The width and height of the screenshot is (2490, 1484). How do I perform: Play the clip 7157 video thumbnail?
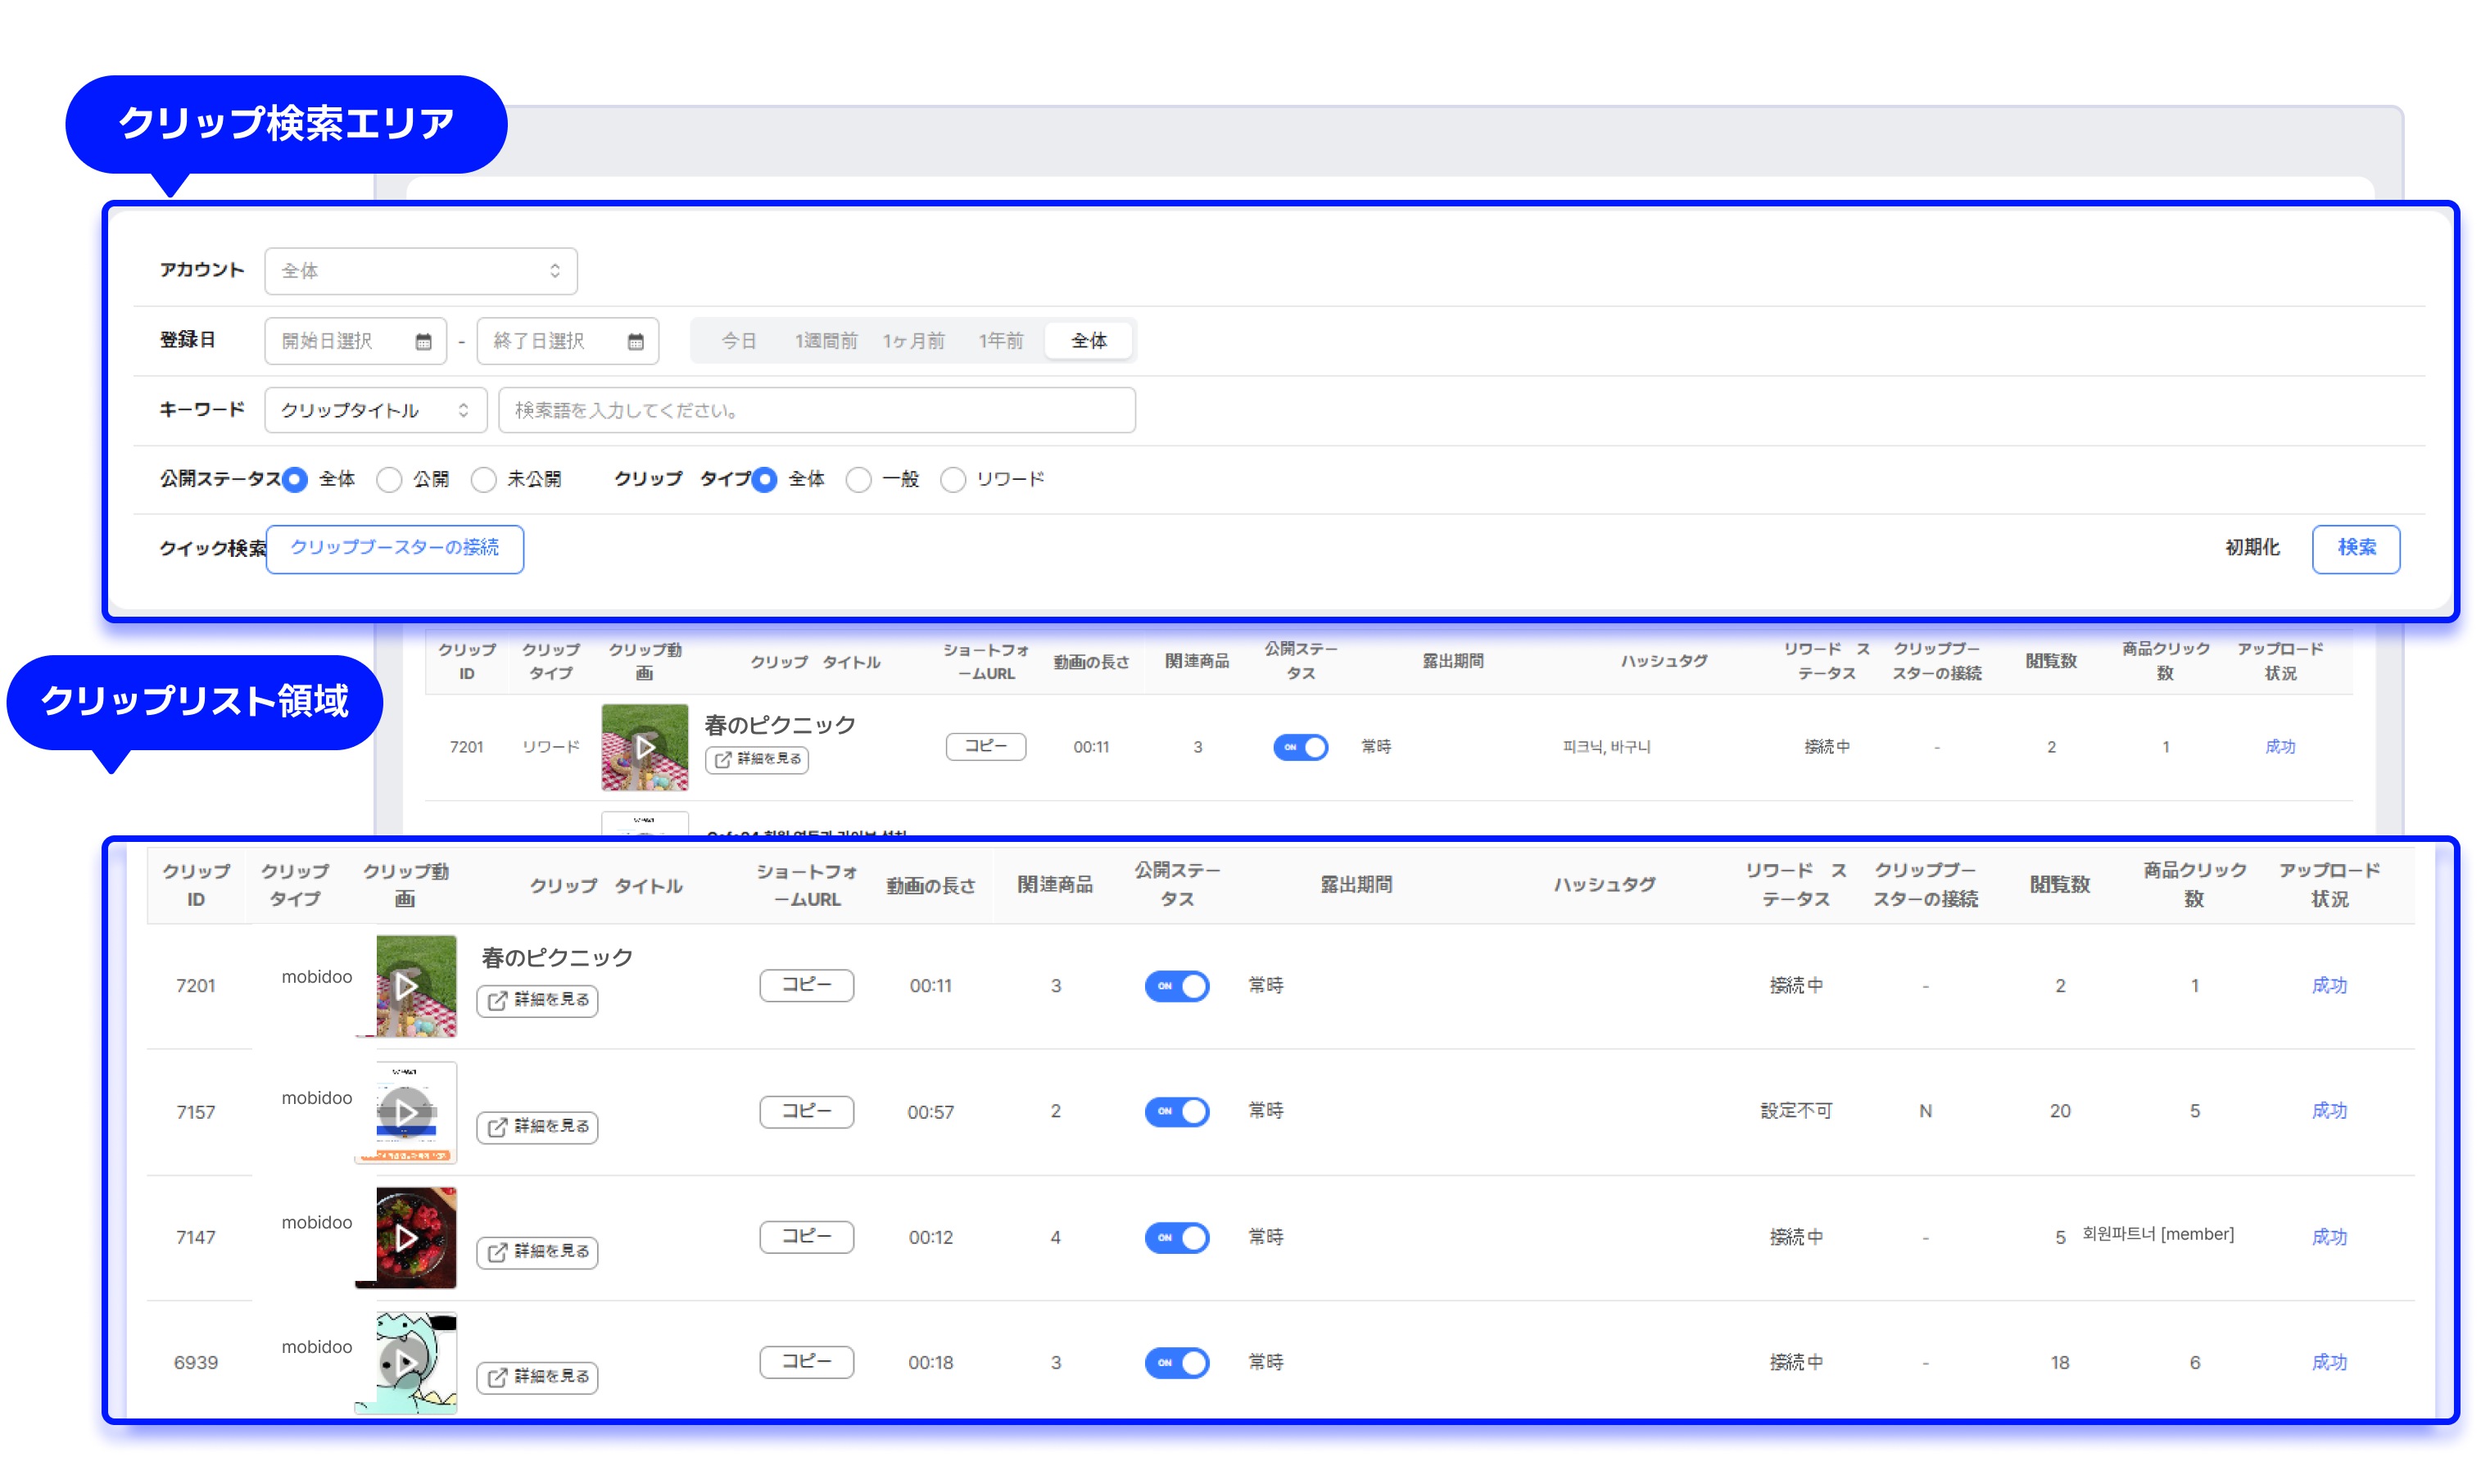click(405, 1112)
